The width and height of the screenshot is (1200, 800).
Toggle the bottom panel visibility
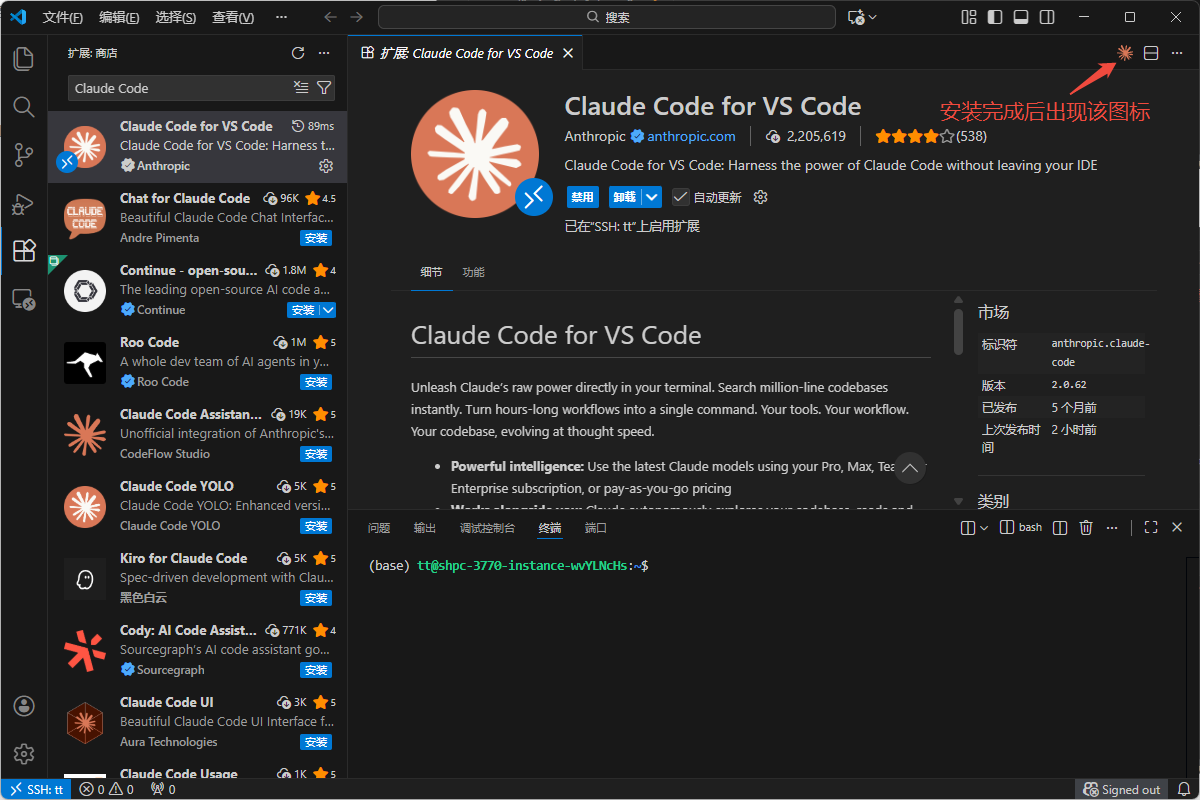click(x=1021, y=17)
